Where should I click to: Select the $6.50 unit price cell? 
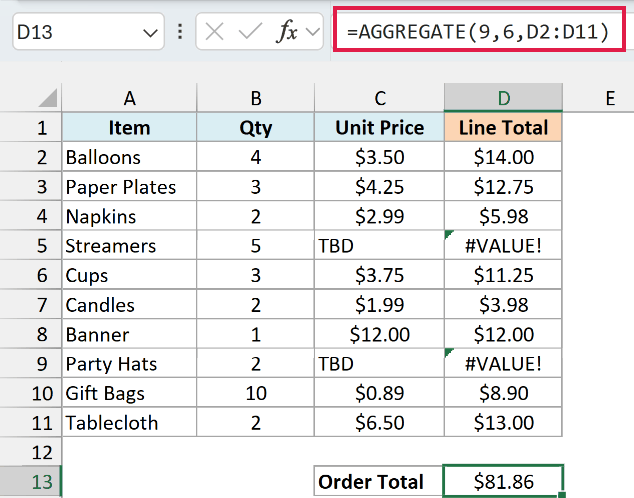point(379,422)
